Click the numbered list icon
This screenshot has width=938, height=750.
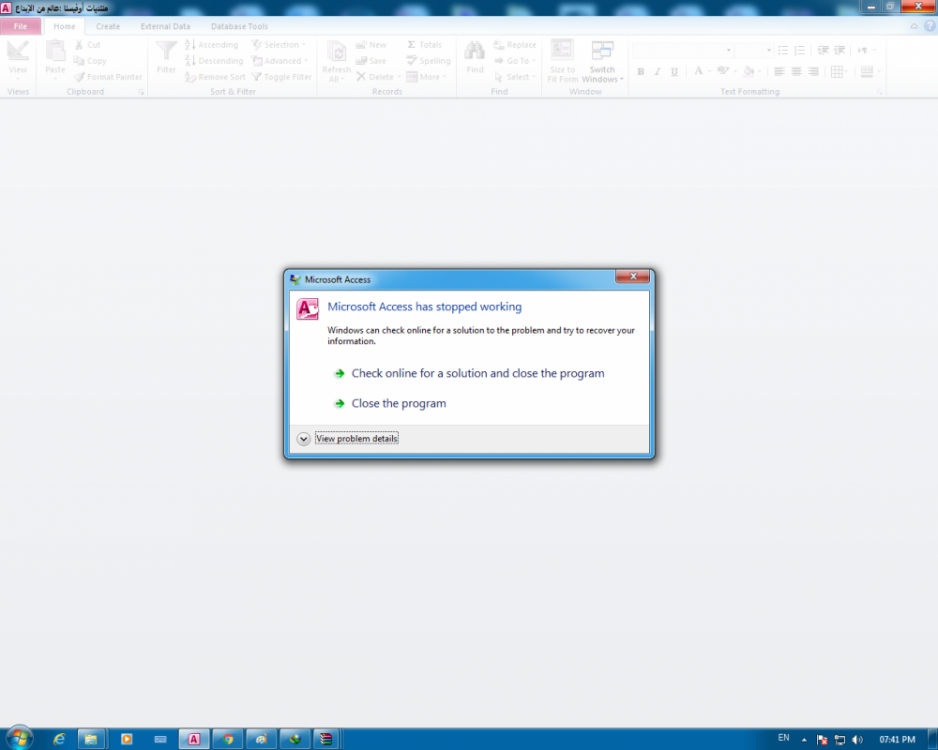tap(800, 50)
